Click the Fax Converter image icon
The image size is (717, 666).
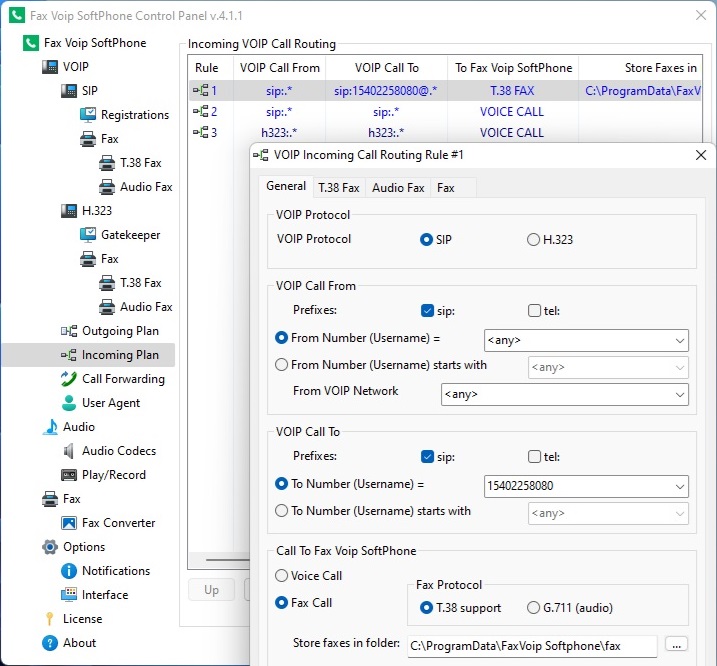(69, 523)
